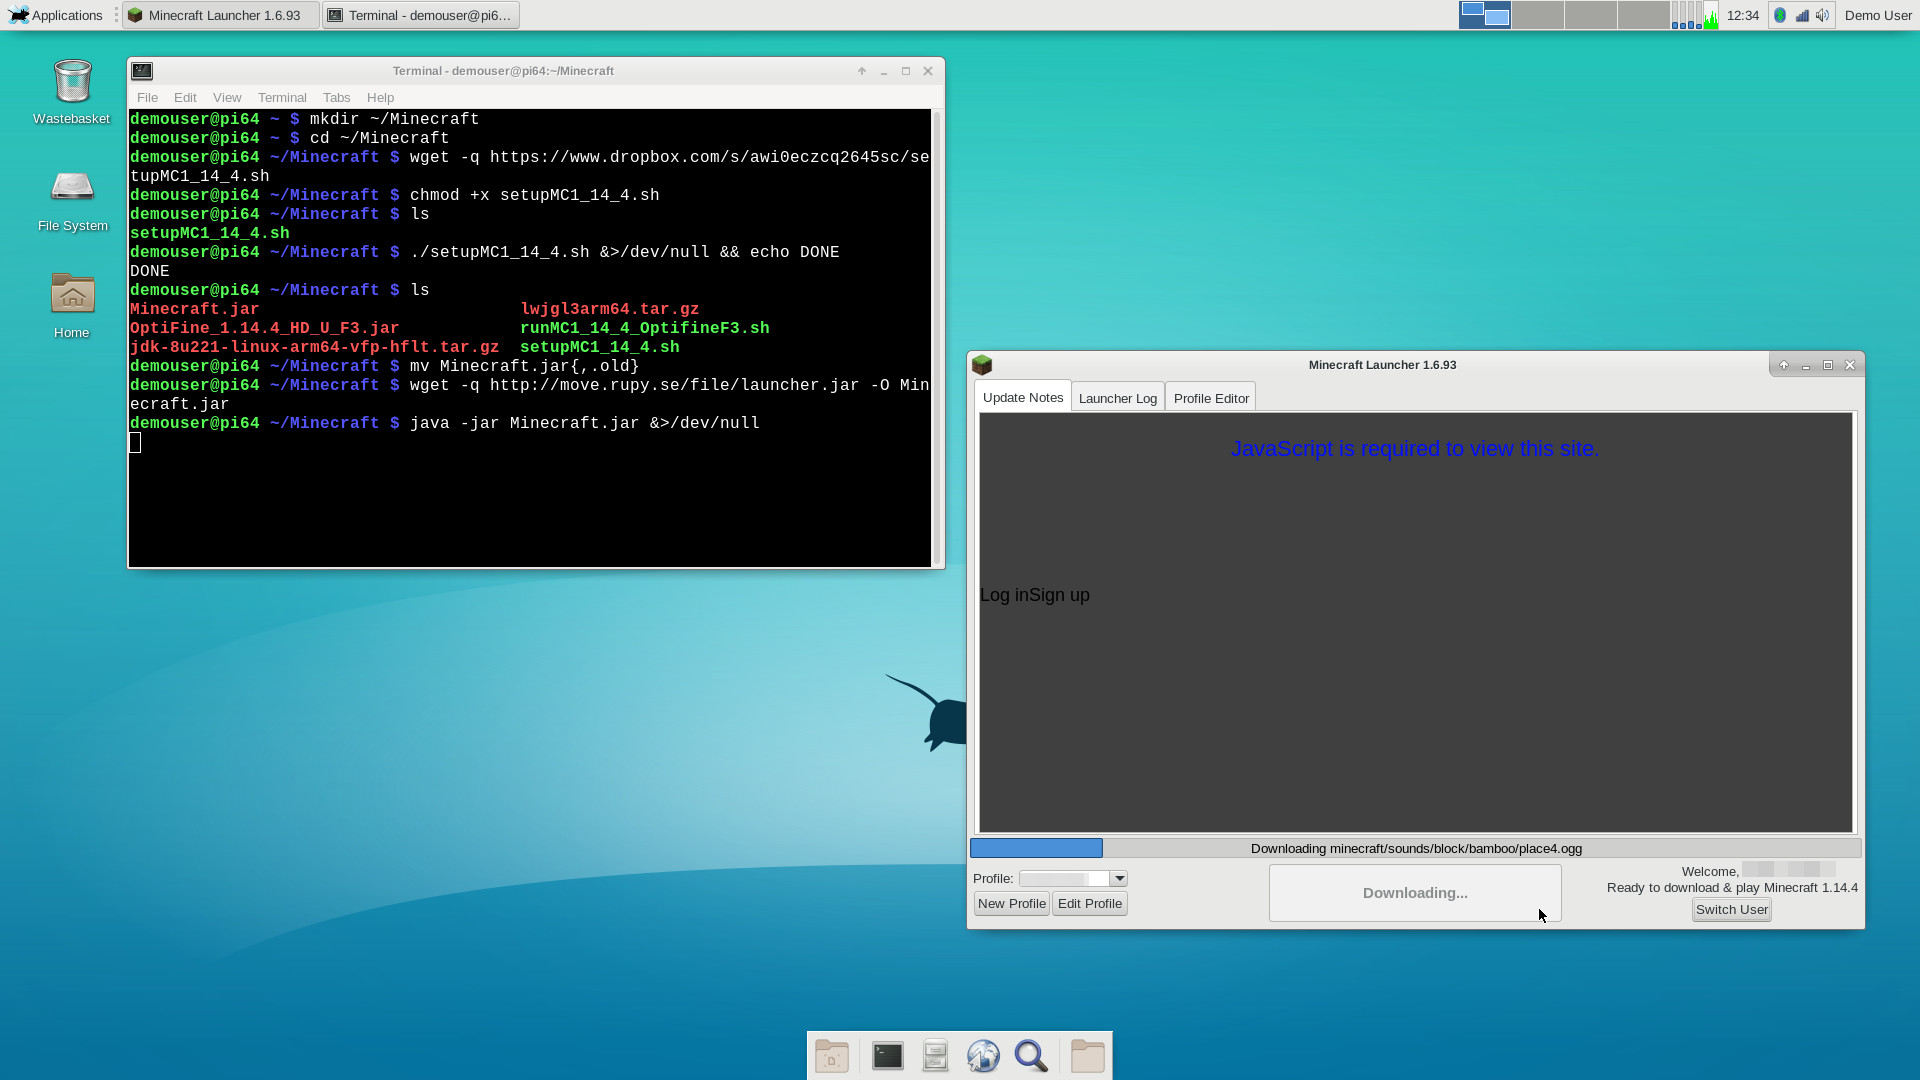This screenshot has width=1920, height=1080.
Task: Open the Demo User session menu
Action: pos(1878,15)
